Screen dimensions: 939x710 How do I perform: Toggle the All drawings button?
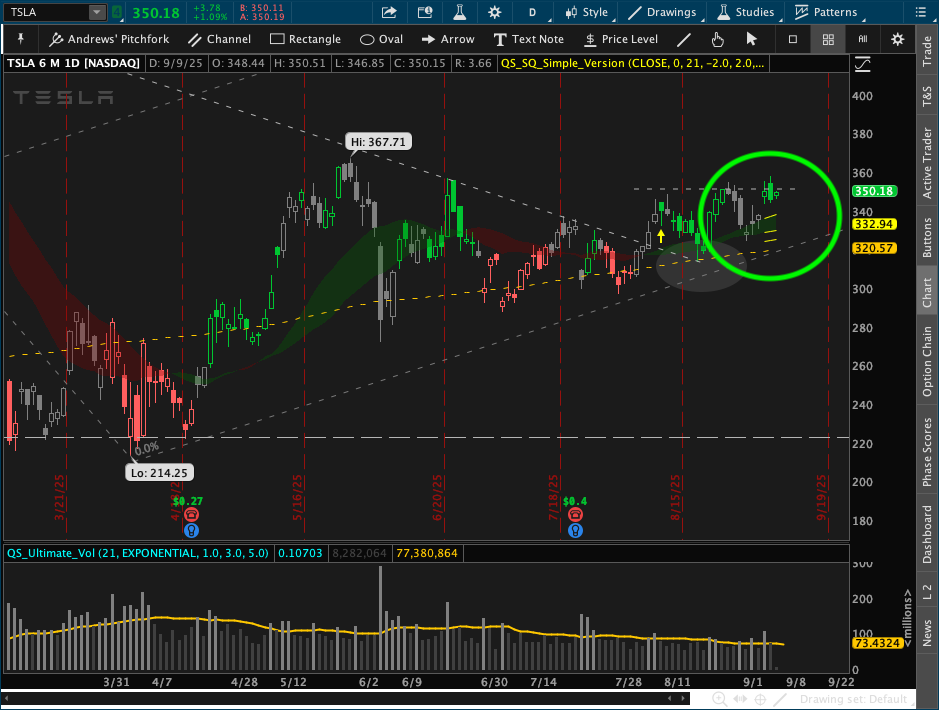click(x=862, y=39)
